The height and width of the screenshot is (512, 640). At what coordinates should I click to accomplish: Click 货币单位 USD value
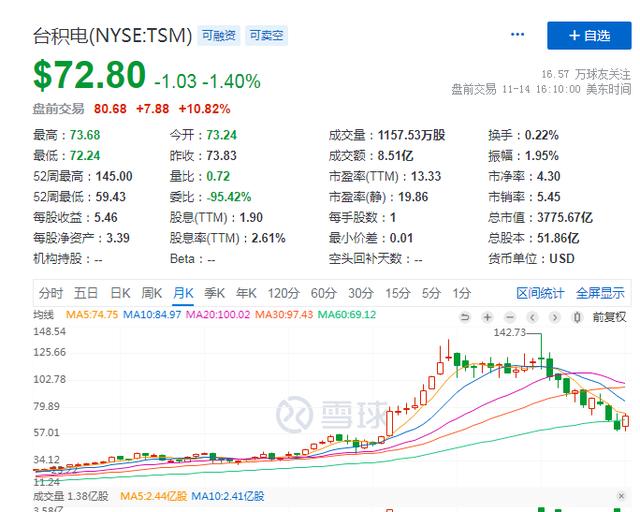coord(562,258)
